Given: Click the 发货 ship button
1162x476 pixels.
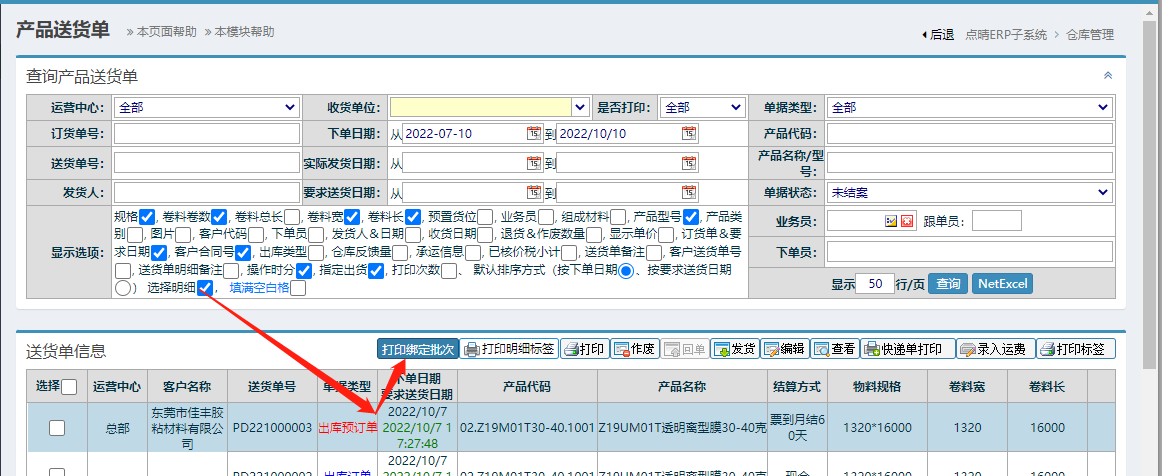Looking at the screenshot, I should 734,348.
